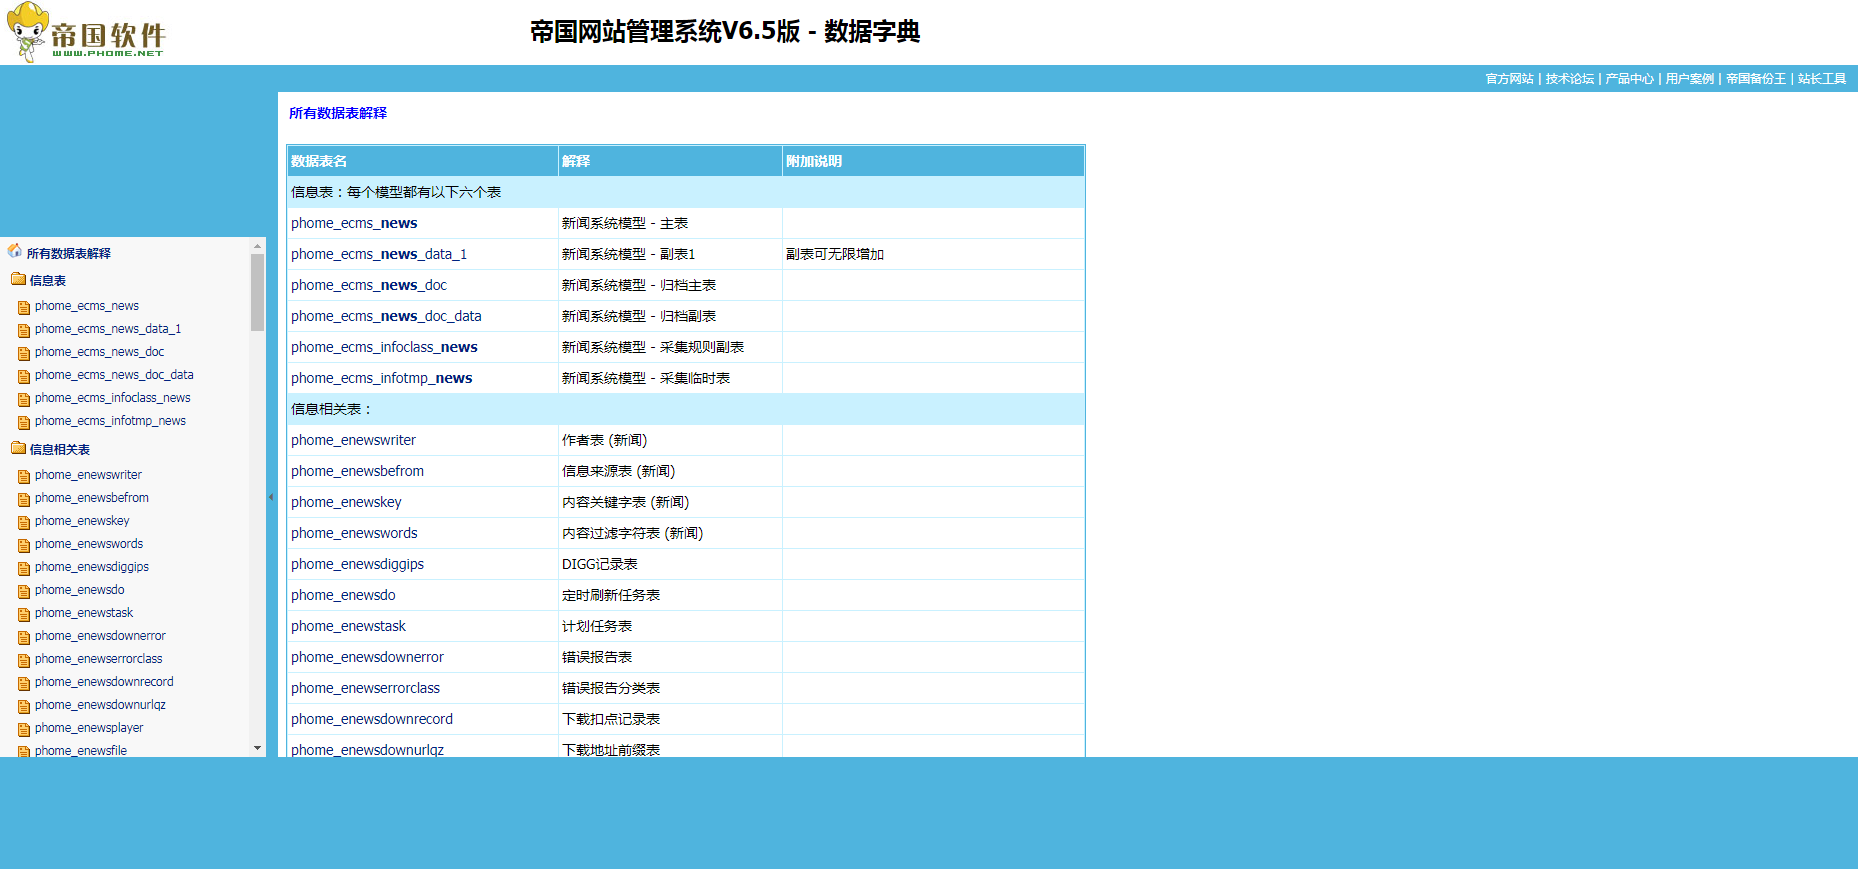
Task: Click document icon beside phome_enewsplayer
Action: 24,729
